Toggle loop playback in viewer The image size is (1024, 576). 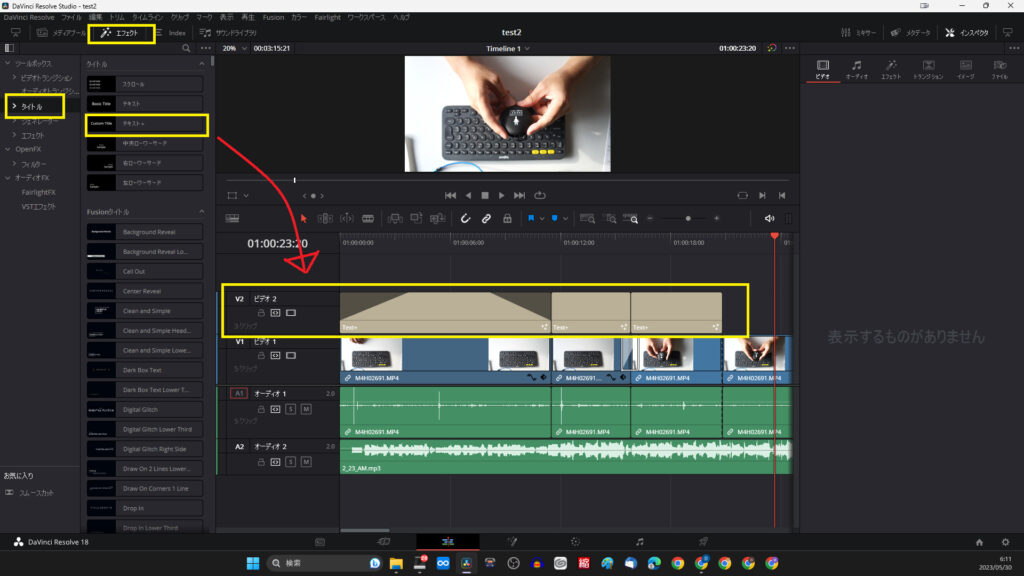pos(540,195)
